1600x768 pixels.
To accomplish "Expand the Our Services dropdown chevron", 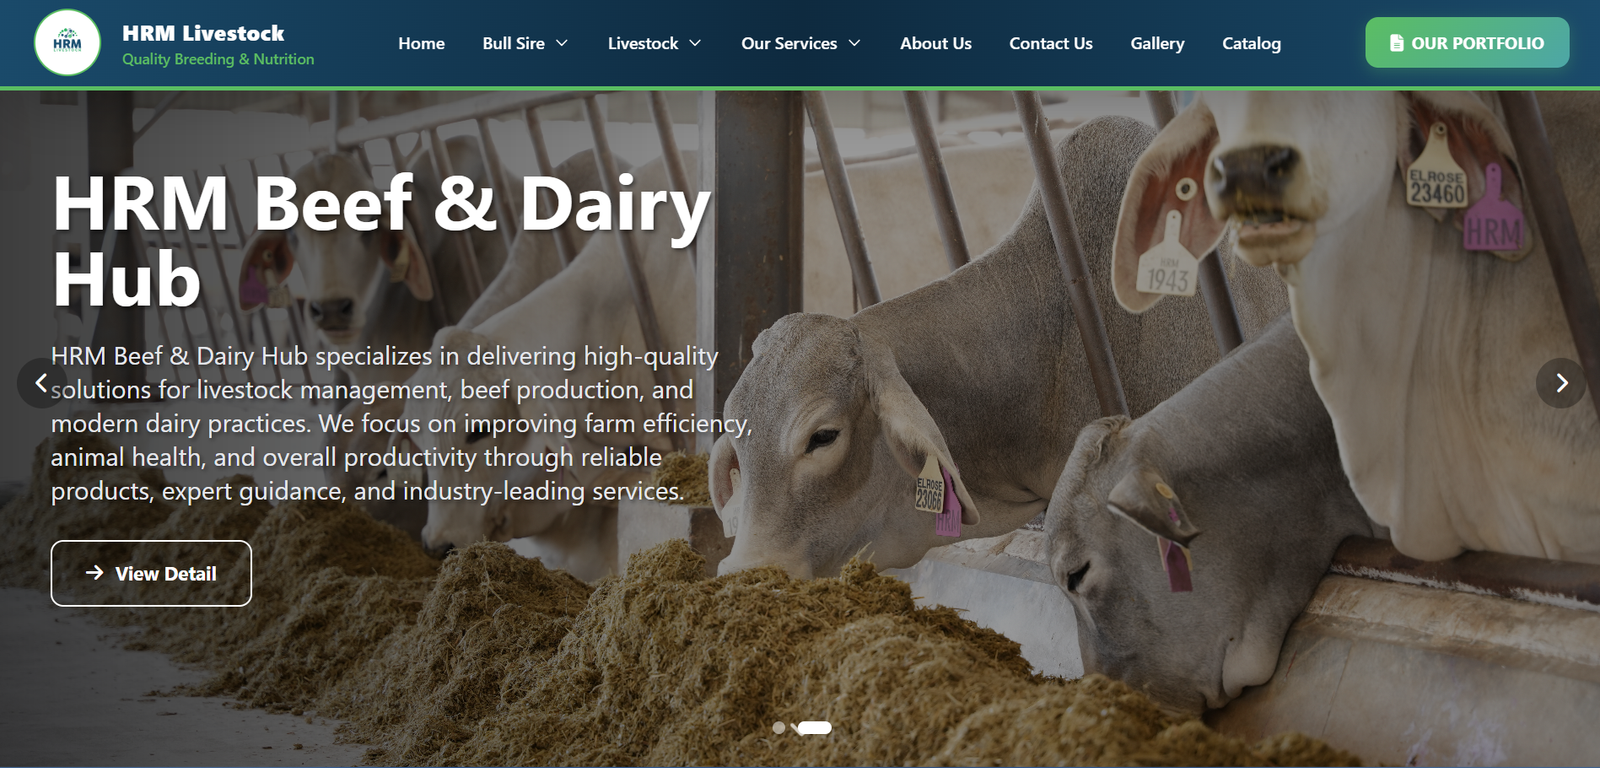I will pos(854,43).
